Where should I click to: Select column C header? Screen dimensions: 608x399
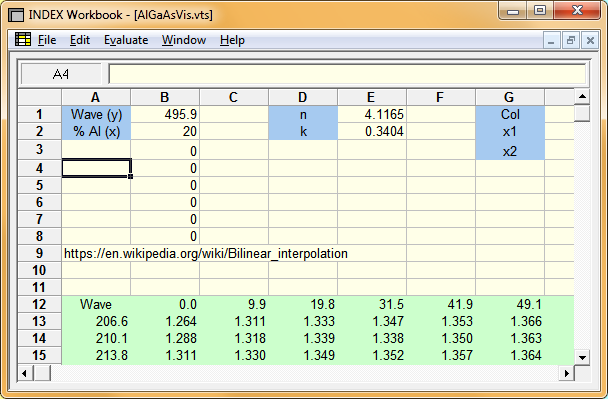pos(234,97)
